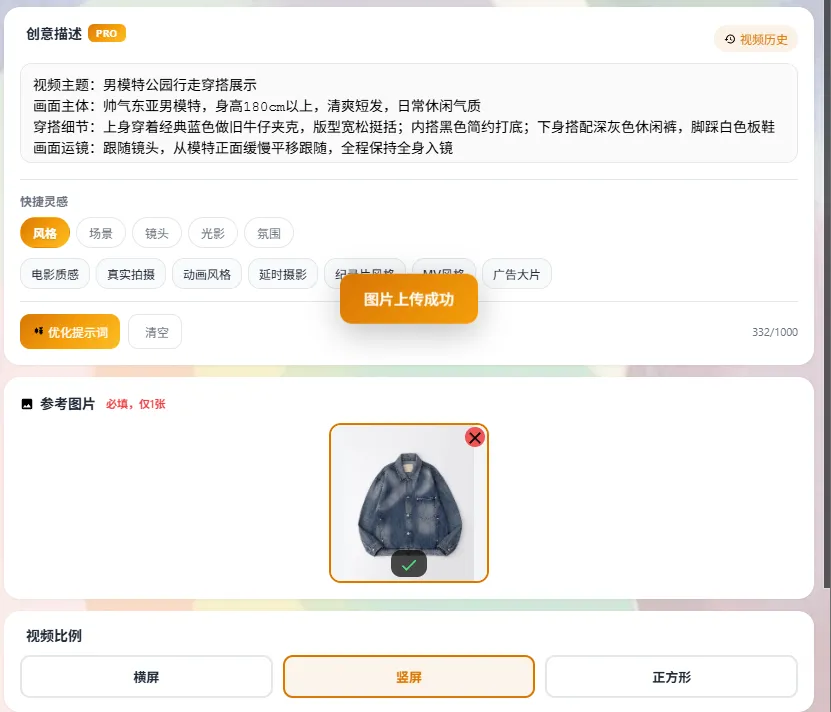The image size is (831, 712).
Task: Open the 光影 inspiration tab
Action: [x=213, y=233]
